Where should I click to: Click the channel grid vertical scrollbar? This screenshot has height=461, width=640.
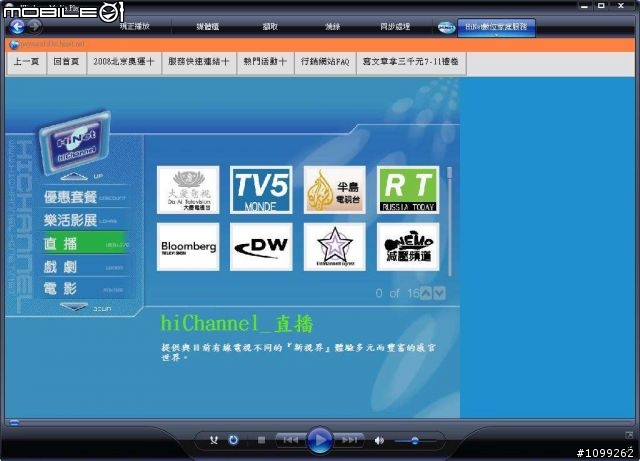450,221
